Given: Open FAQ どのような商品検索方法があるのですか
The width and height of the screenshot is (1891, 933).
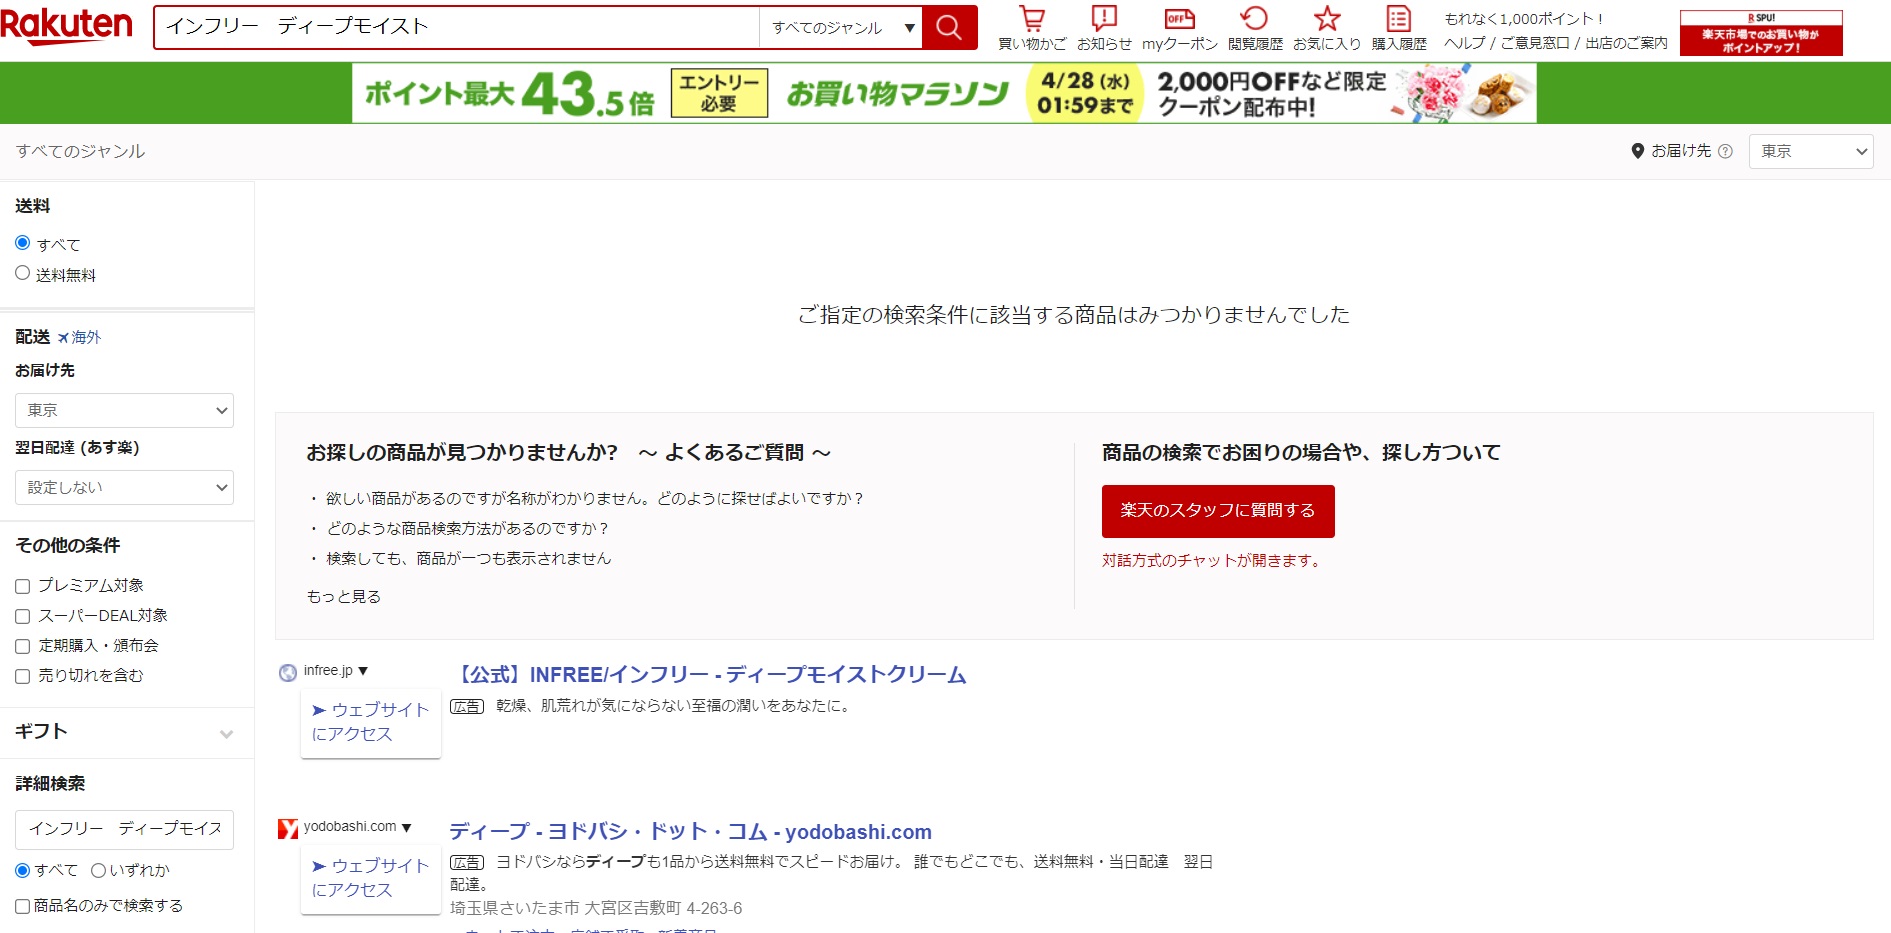Looking at the screenshot, I should 467,528.
